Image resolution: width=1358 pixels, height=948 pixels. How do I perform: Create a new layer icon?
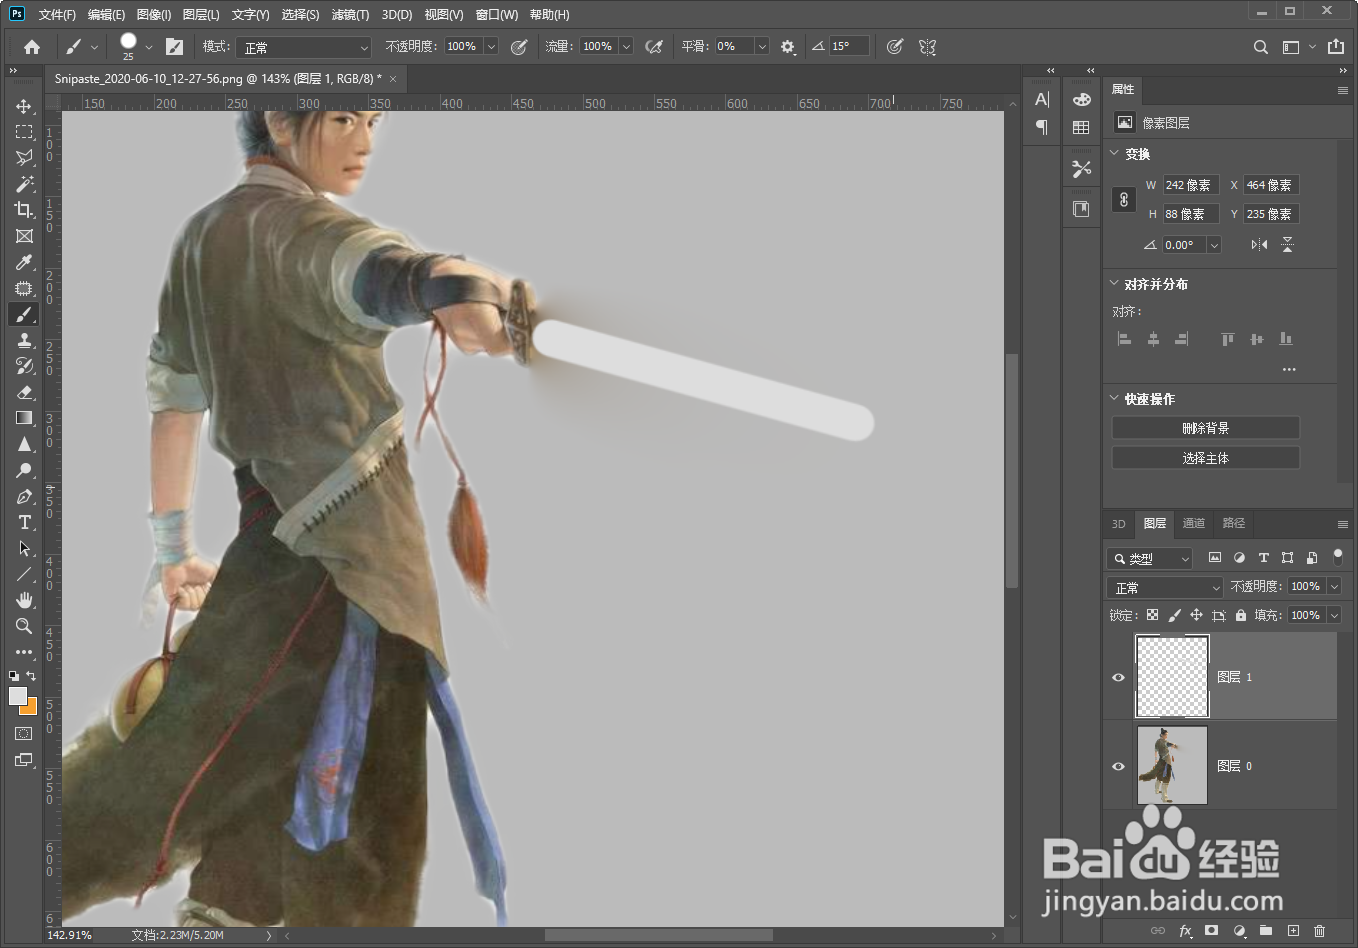click(1293, 931)
